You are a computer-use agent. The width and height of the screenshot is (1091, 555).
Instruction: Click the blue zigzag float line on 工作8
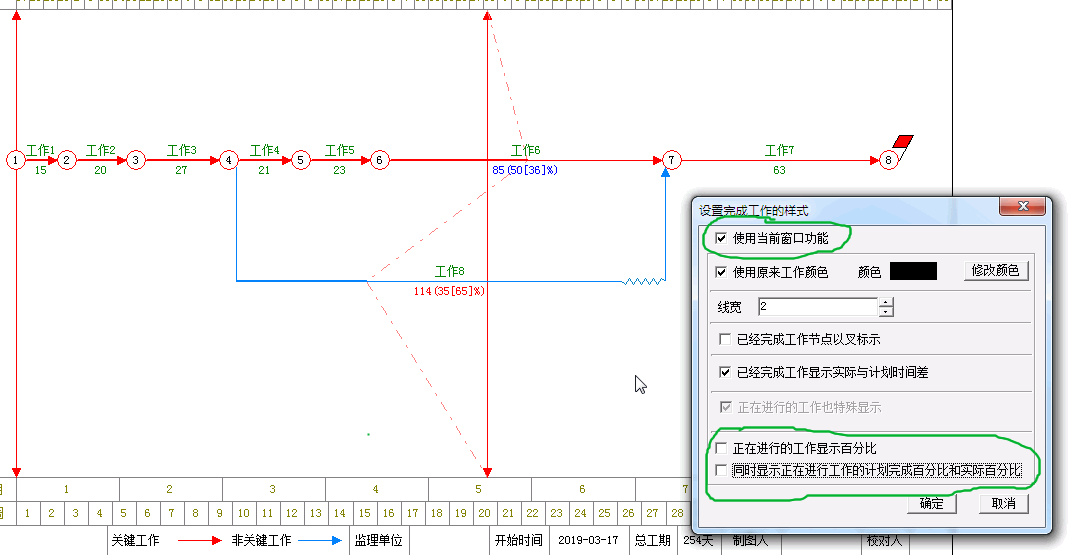(x=643, y=282)
